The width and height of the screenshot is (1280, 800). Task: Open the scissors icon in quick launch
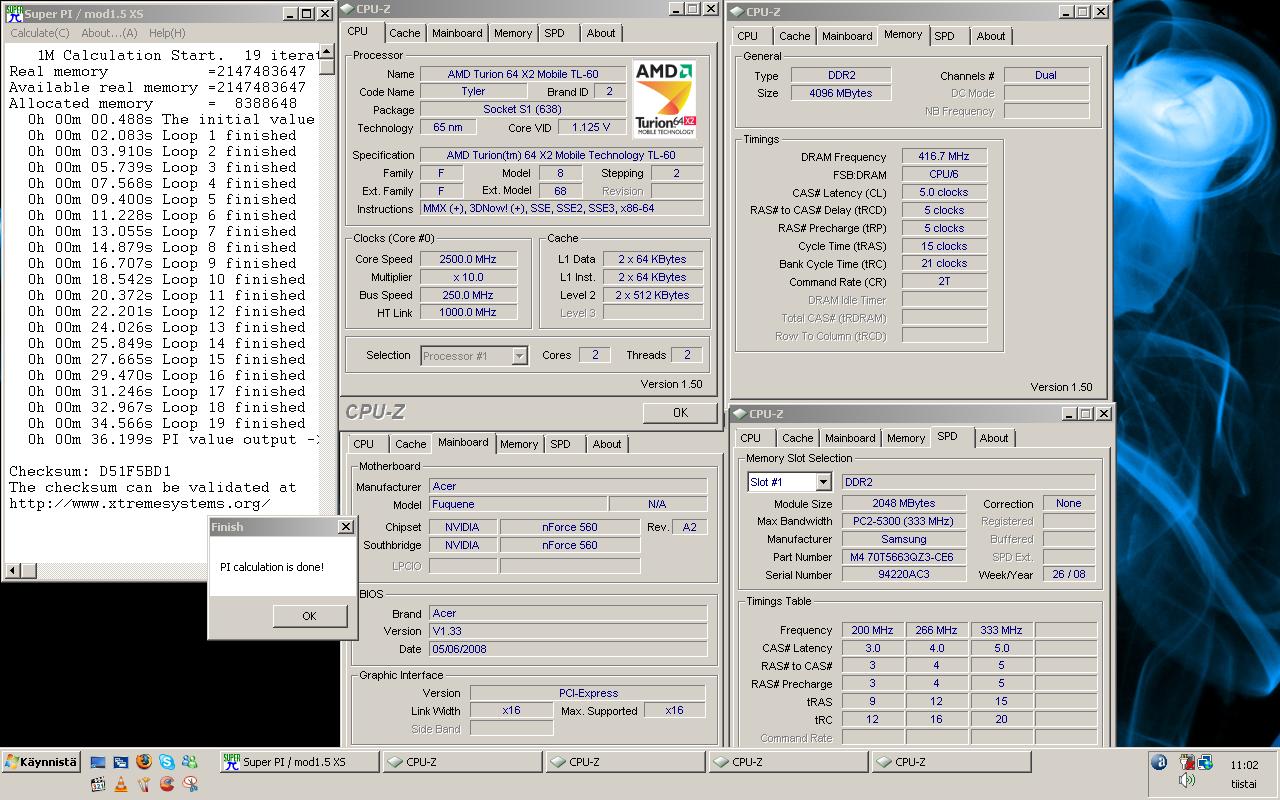(190, 784)
